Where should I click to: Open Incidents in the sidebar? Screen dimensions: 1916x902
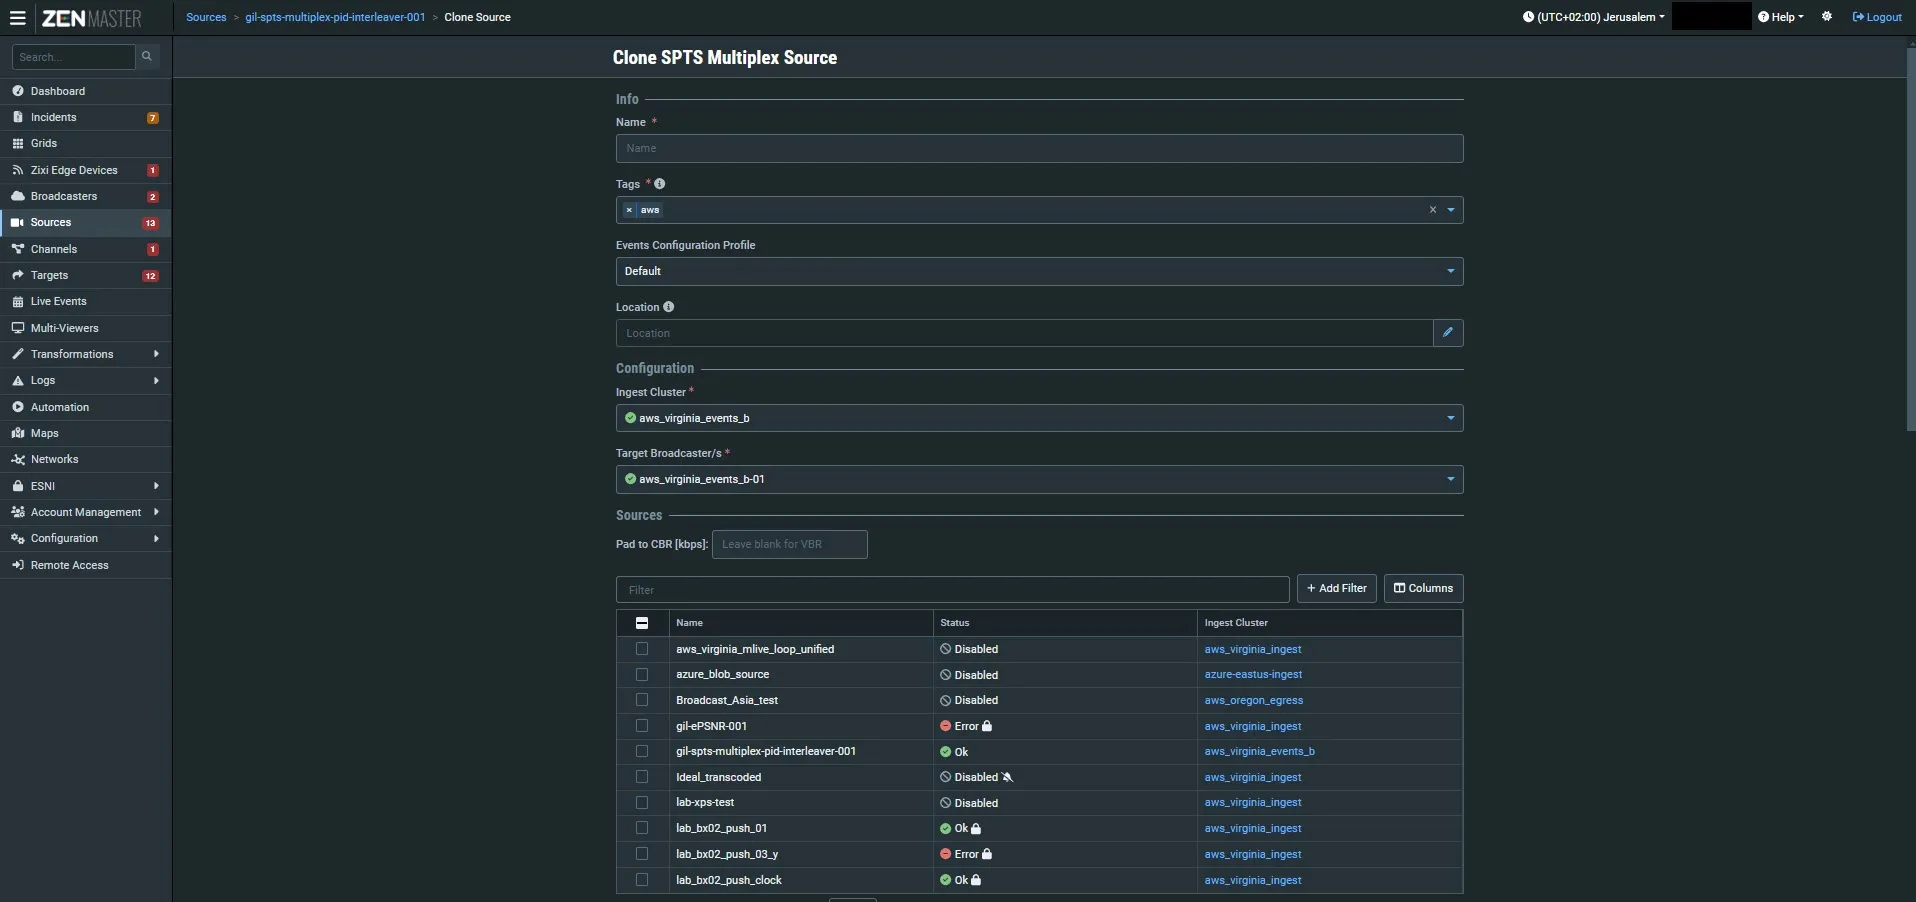(86, 117)
